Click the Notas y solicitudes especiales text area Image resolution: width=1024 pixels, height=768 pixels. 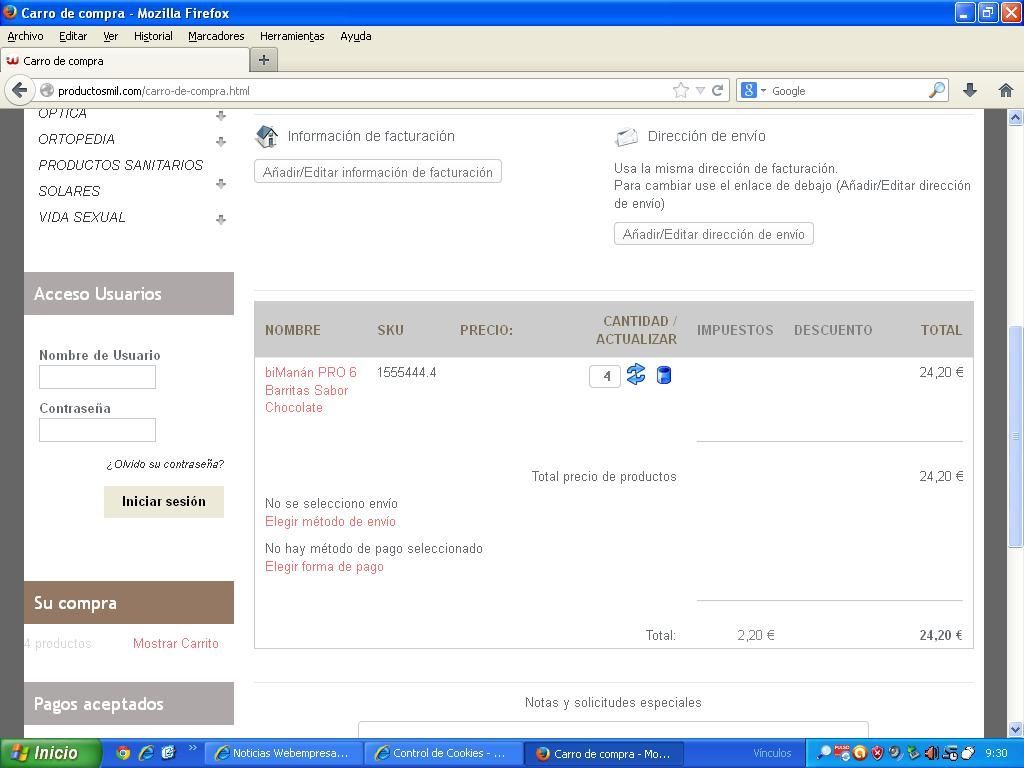613,728
